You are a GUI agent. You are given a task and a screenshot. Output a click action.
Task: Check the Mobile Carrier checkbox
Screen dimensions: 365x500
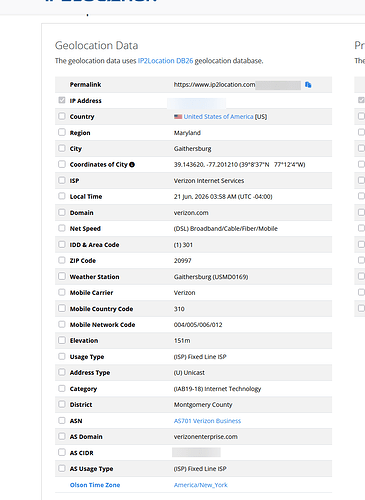[x=62, y=292]
